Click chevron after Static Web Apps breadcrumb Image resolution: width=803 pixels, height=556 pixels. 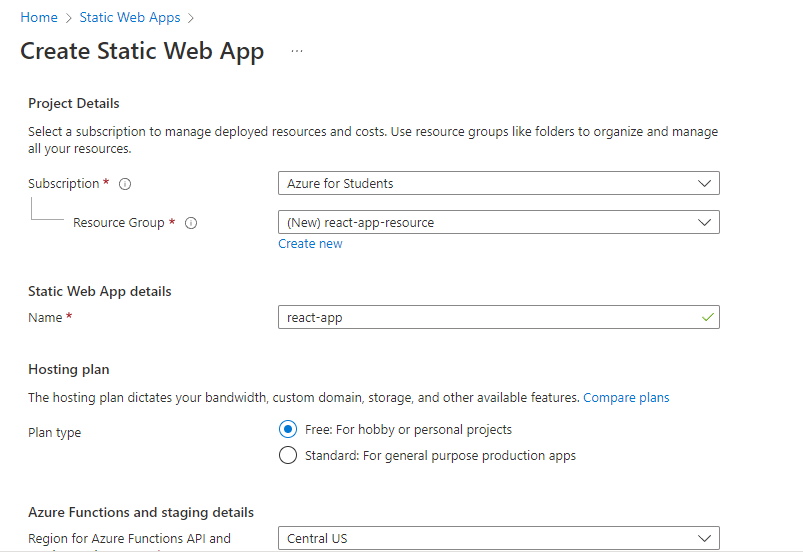pos(190,18)
